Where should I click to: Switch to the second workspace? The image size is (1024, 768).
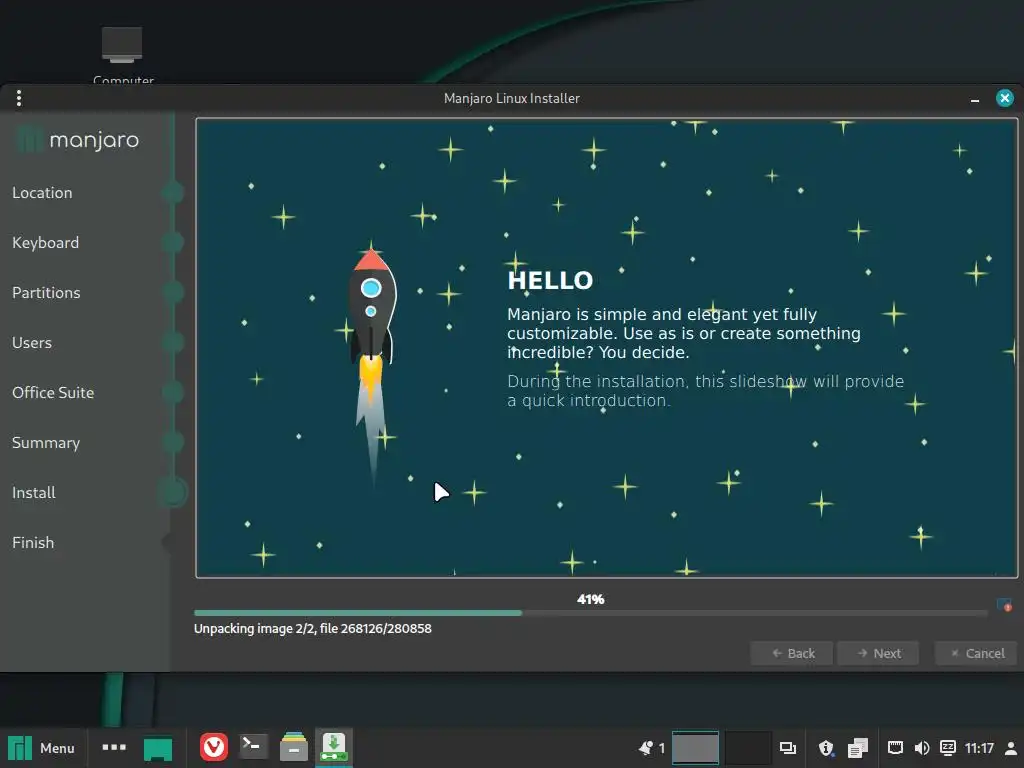(x=748, y=748)
